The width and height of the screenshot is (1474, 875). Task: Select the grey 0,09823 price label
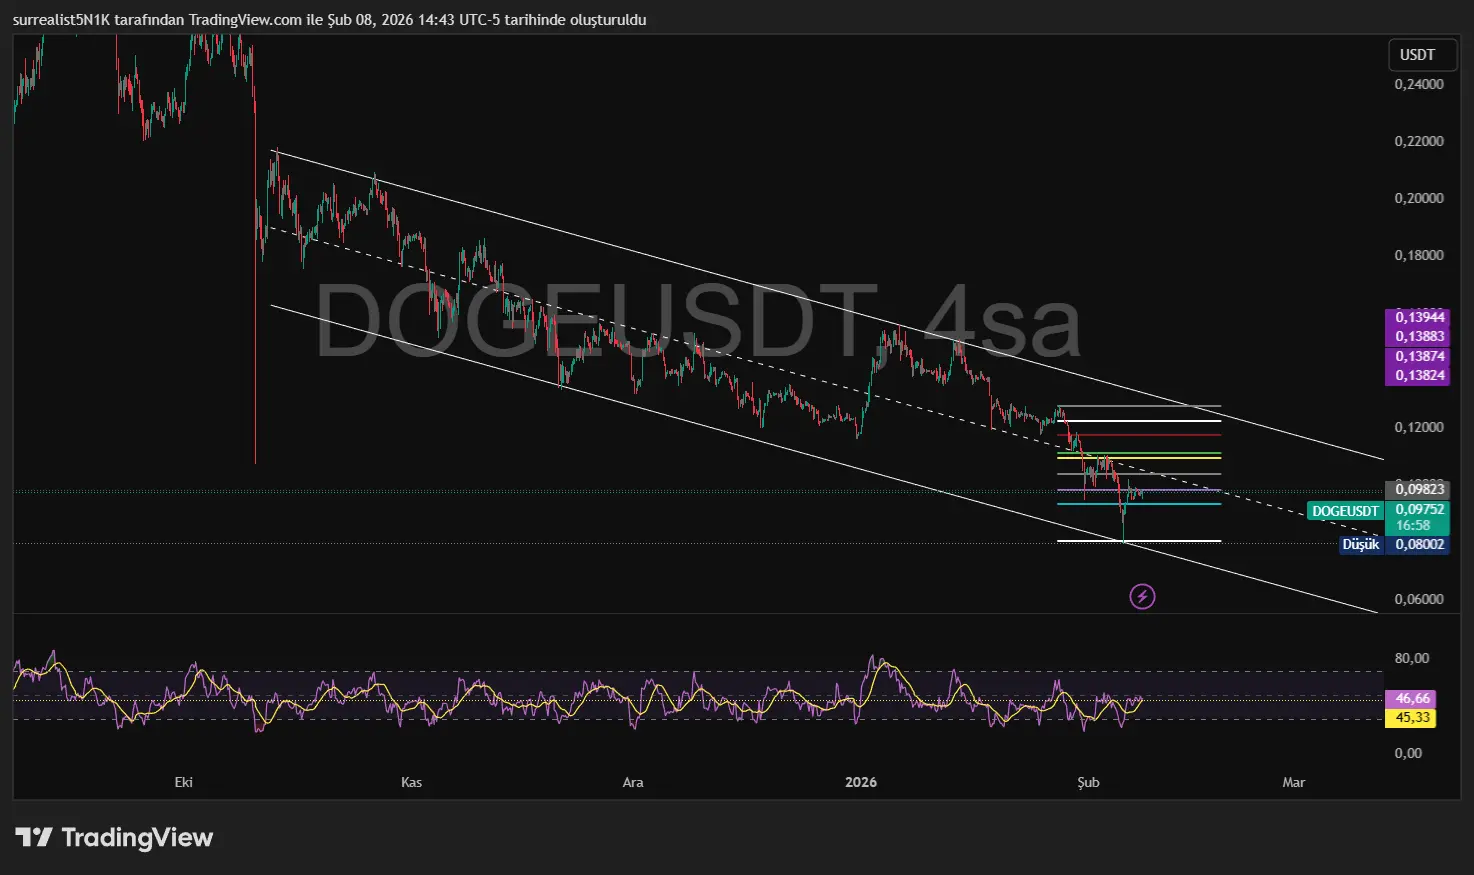click(x=1419, y=489)
